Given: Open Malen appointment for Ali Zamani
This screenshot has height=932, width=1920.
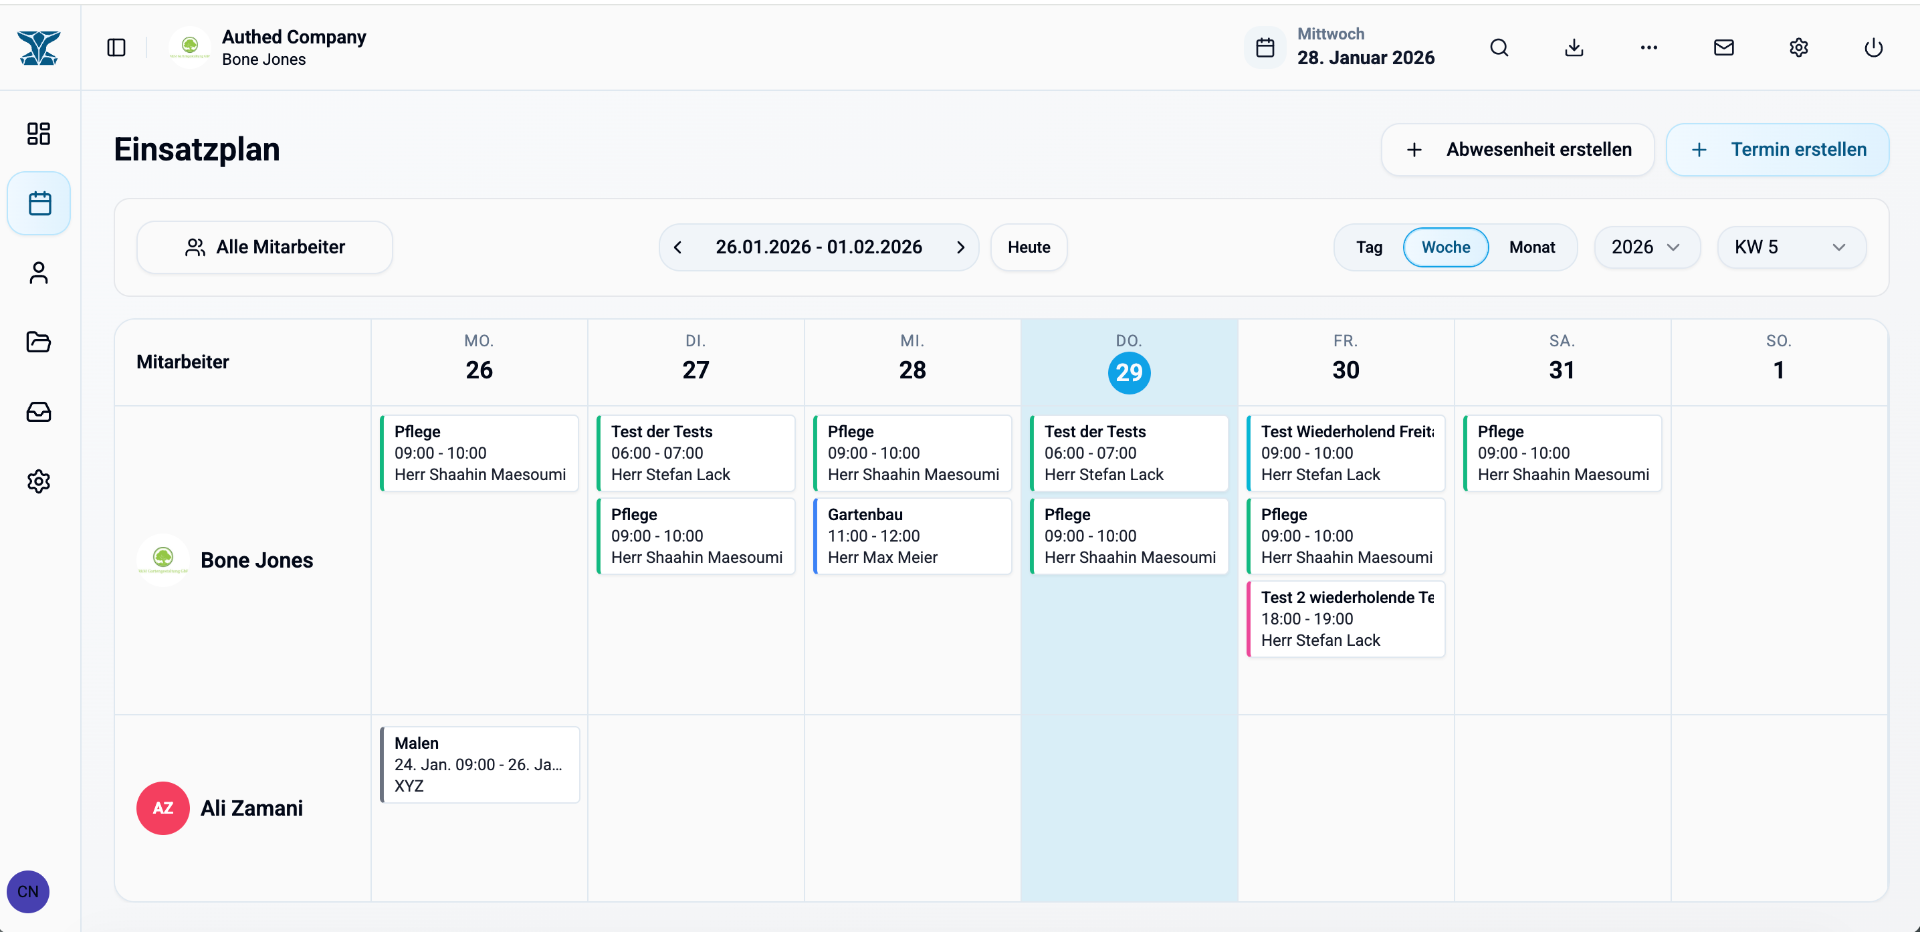Looking at the screenshot, I should coord(480,765).
